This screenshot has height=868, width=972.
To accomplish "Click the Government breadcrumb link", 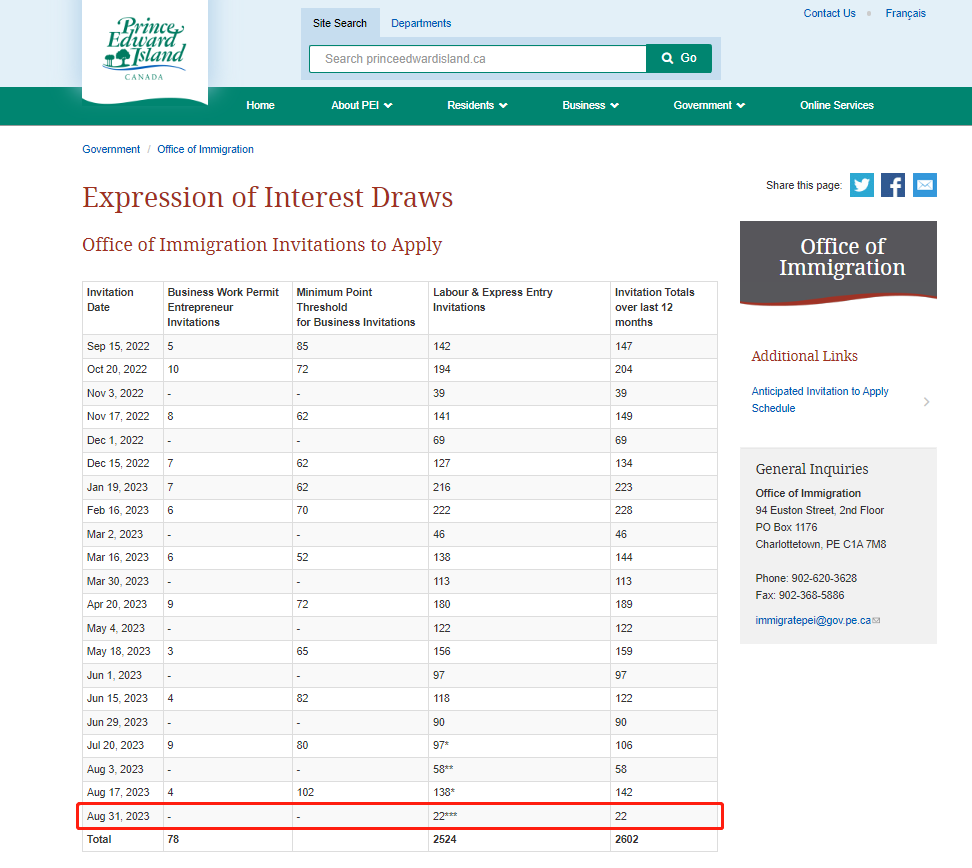I will point(111,149).
